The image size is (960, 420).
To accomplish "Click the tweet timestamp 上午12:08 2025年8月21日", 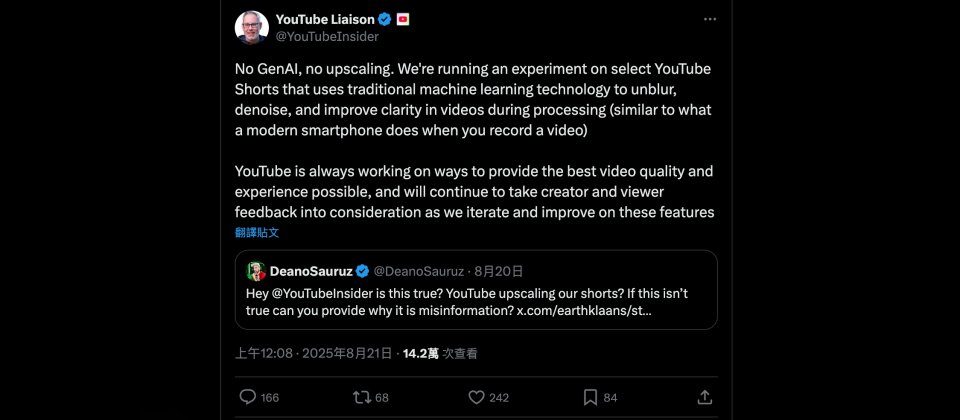I will (x=313, y=353).
